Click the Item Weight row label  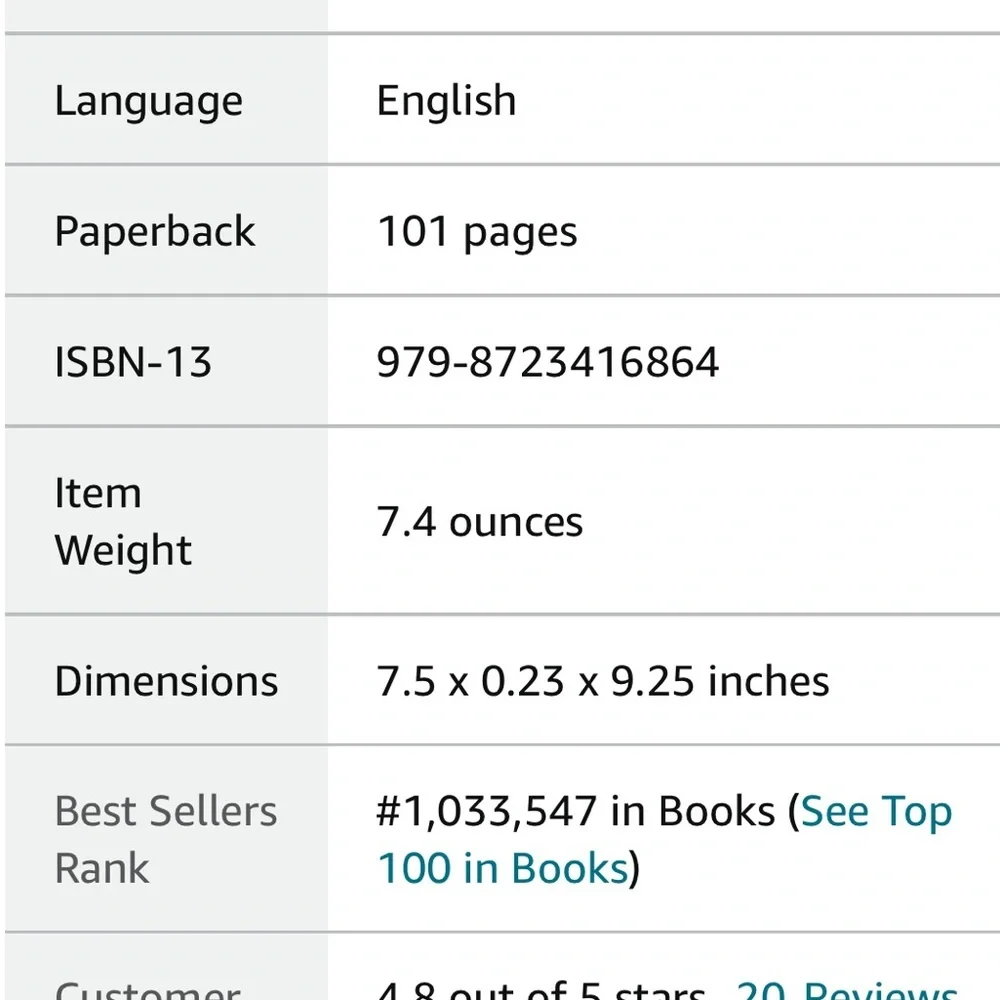coord(123,521)
